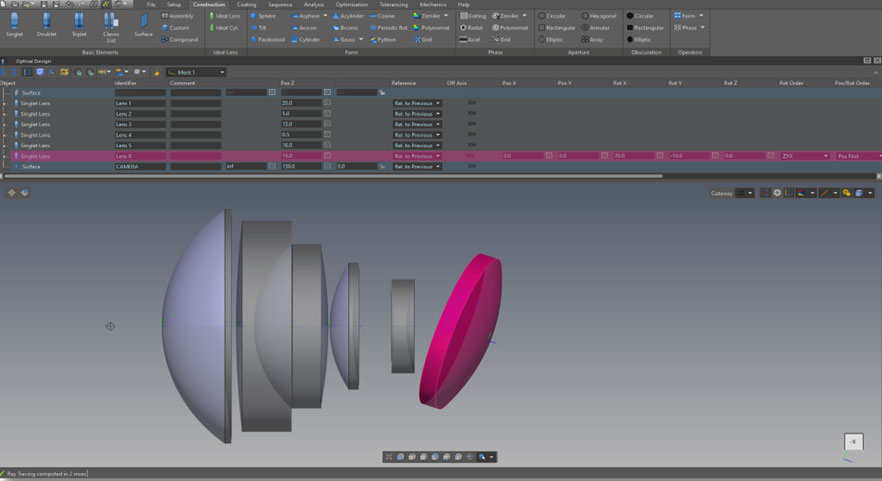The width and height of the screenshot is (882, 481).
Task: Insert an Ideal Lens
Action: click(x=224, y=16)
